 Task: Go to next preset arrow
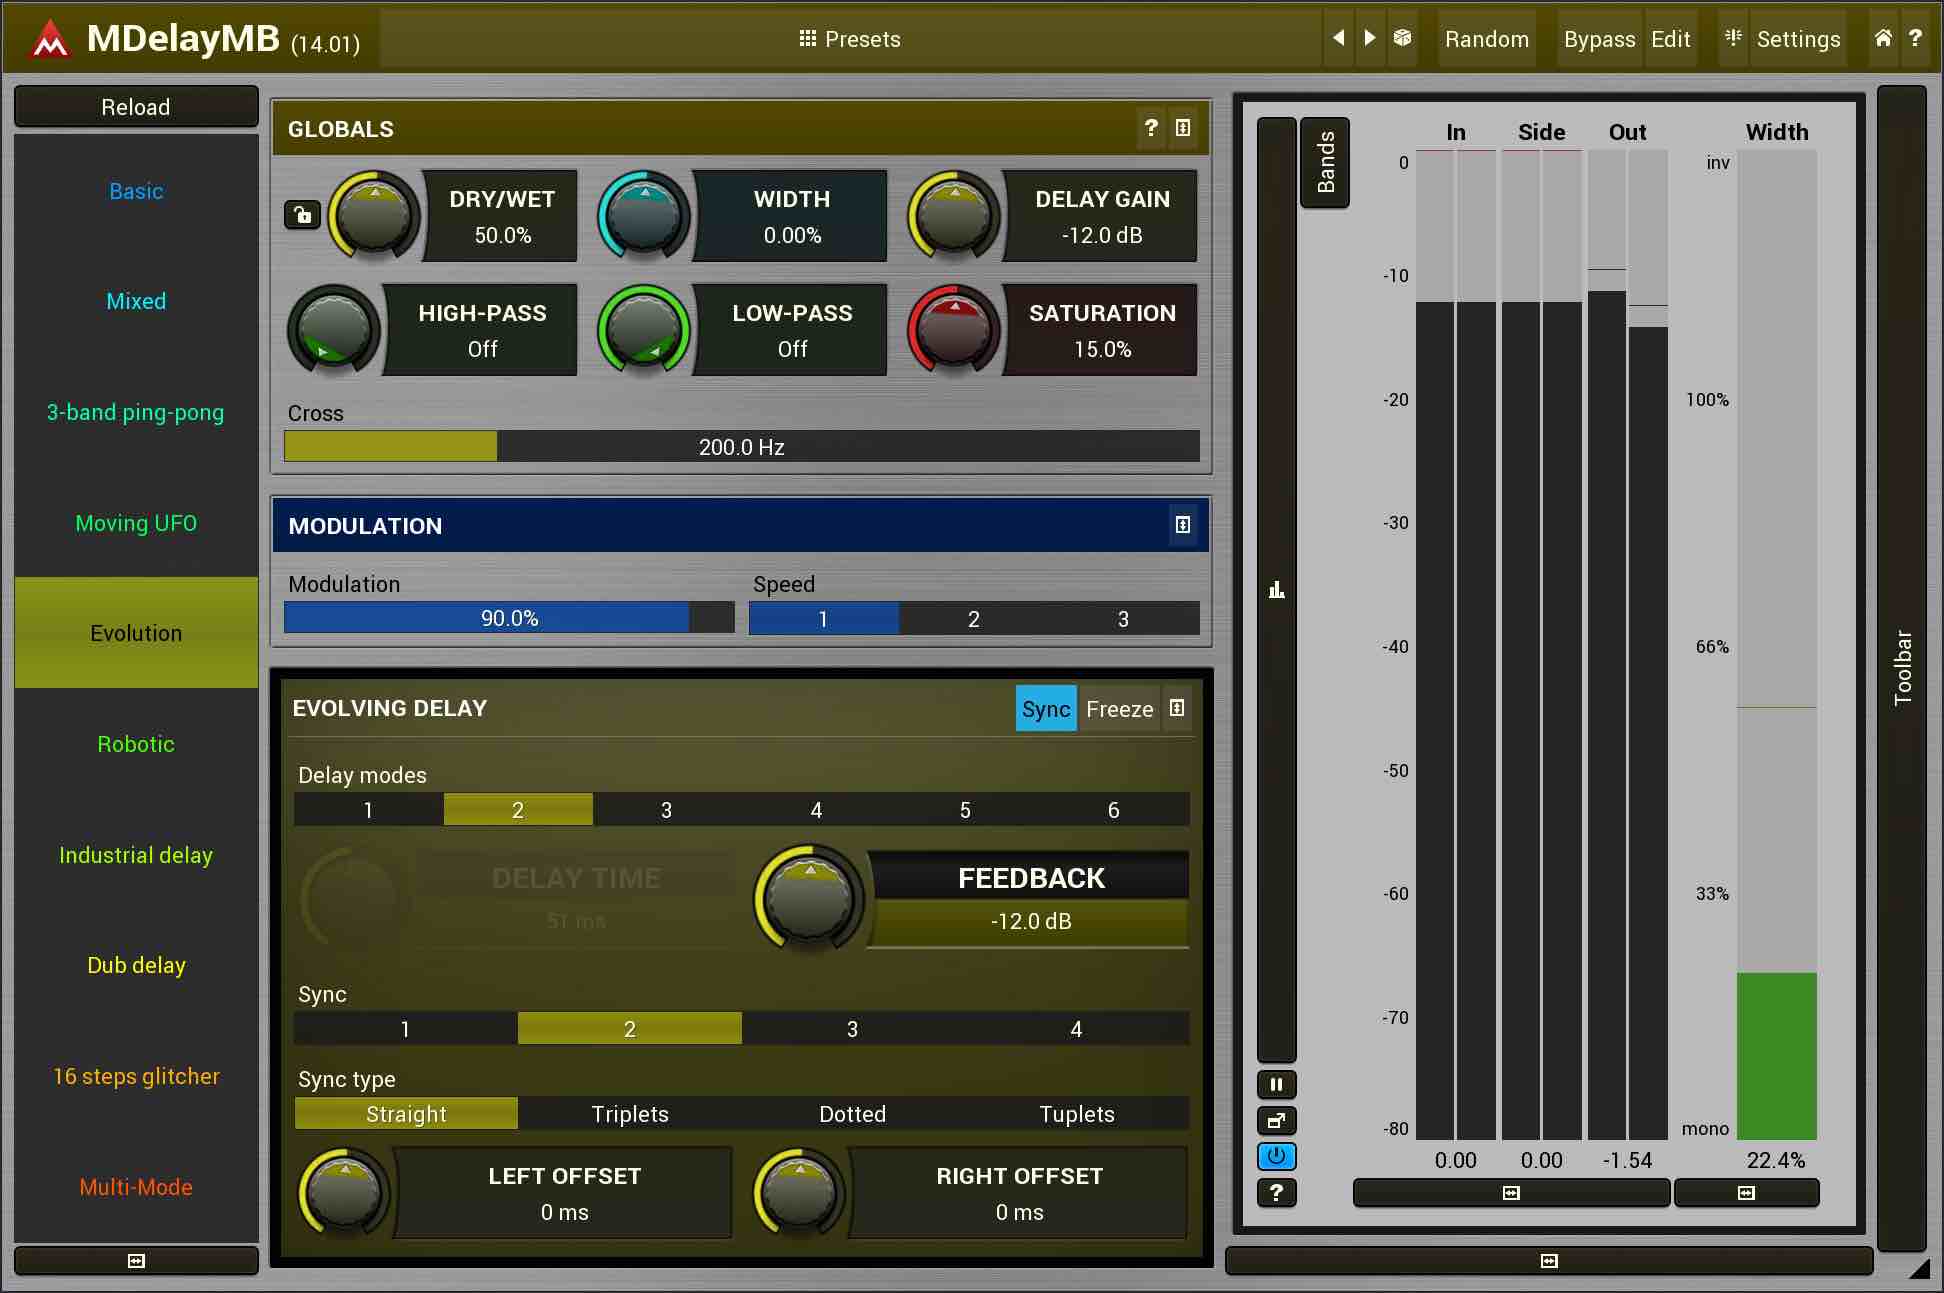point(1370,38)
